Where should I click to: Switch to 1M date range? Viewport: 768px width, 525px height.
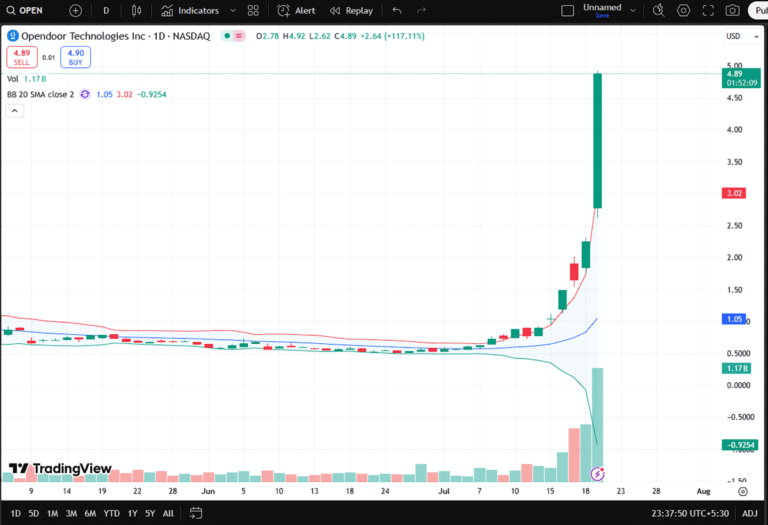52,513
